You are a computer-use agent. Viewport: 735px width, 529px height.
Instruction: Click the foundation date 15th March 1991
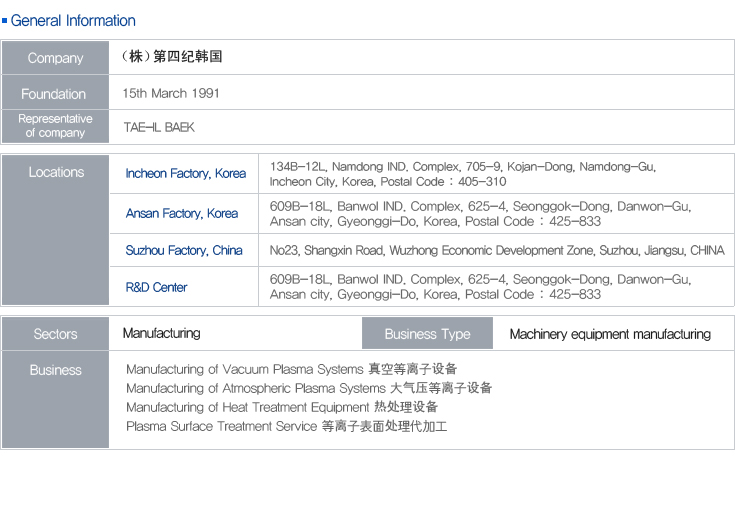(171, 93)
